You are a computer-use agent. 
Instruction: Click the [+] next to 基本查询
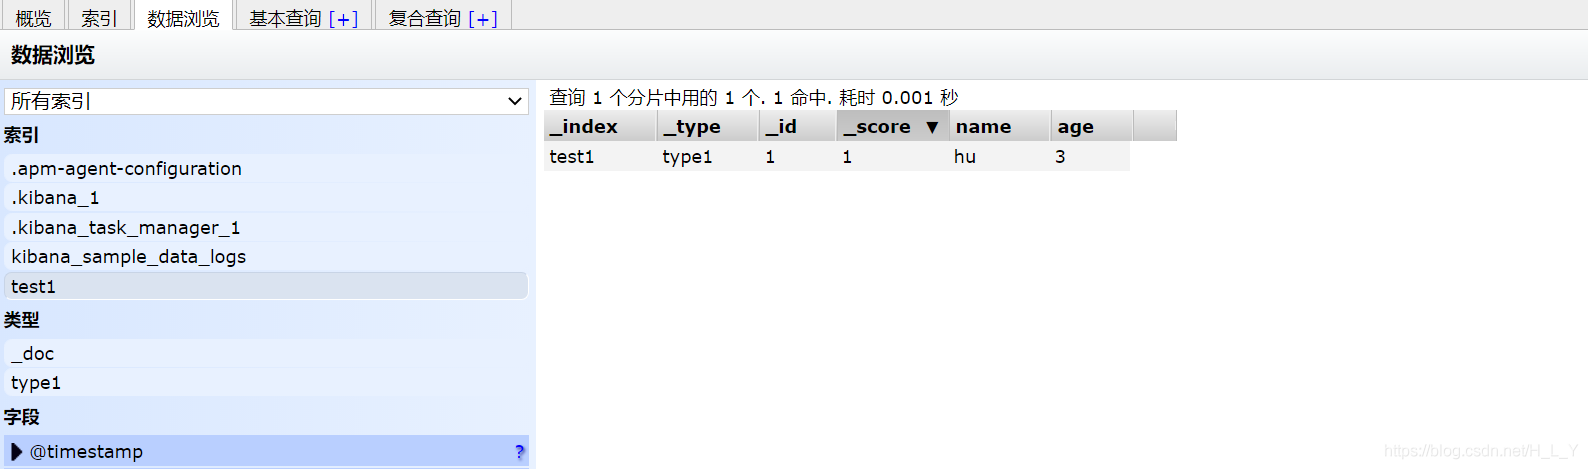[x=343, y=19]
